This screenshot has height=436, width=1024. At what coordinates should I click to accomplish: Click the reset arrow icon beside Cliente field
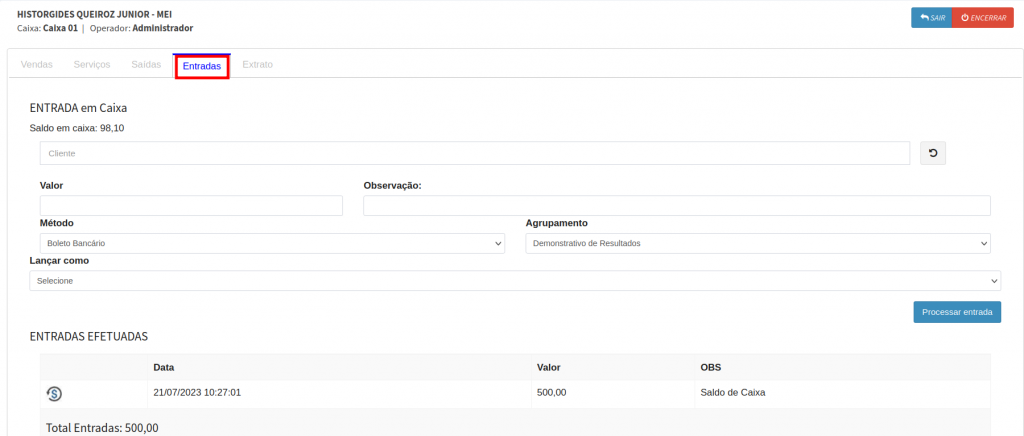click(x=932, y=153)
